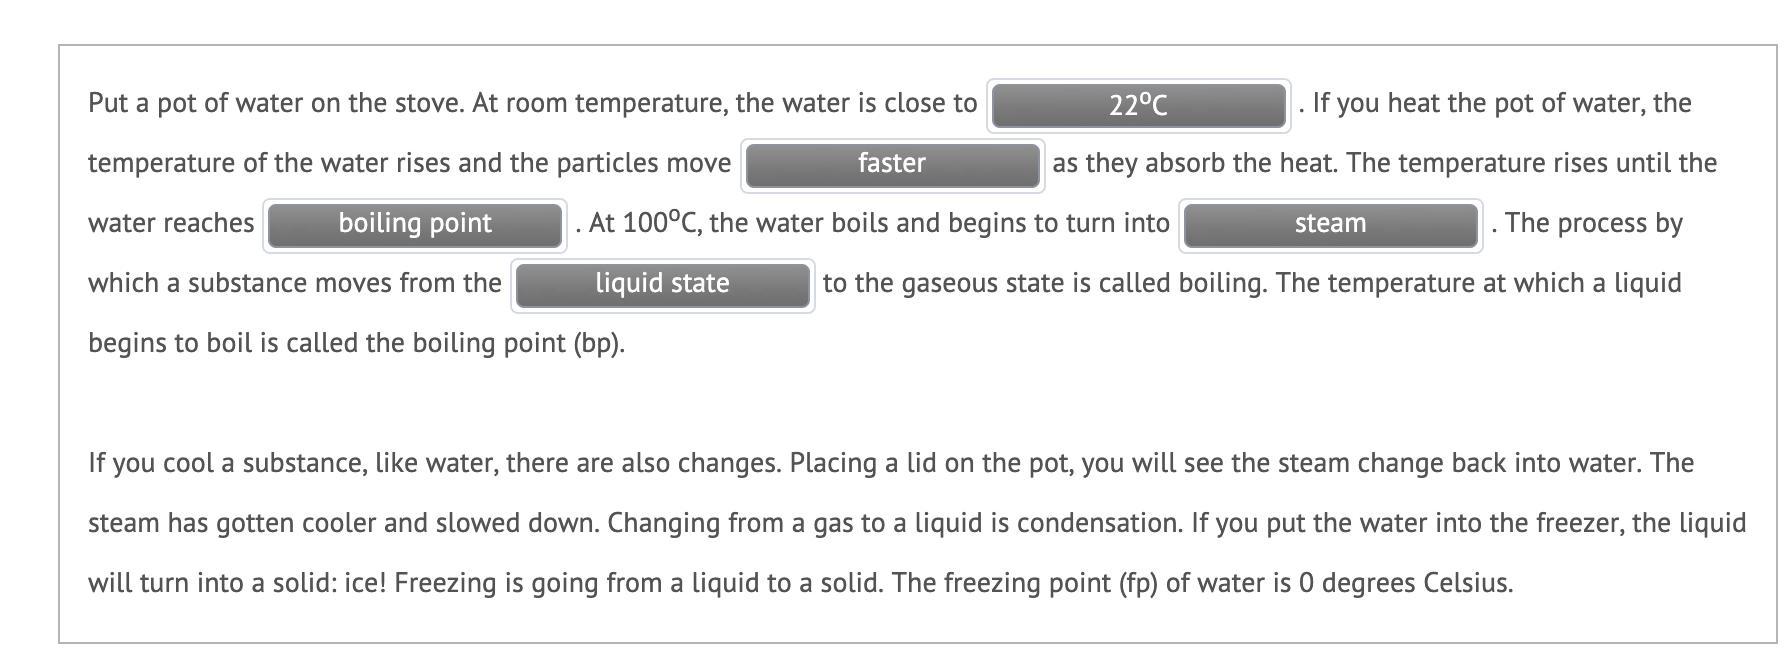The height and width of the screenshot is (656, 1786).
Task: Open the blank filled with 22°C
Action: click(1138, 105)
